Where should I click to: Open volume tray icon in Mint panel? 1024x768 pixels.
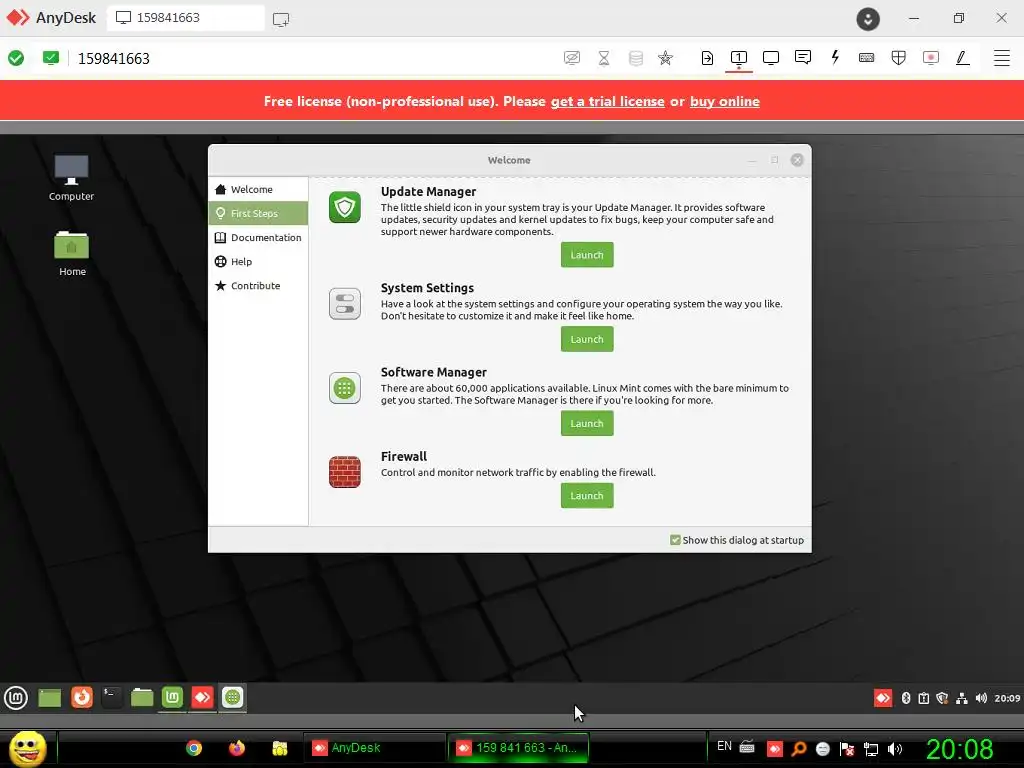981,698
